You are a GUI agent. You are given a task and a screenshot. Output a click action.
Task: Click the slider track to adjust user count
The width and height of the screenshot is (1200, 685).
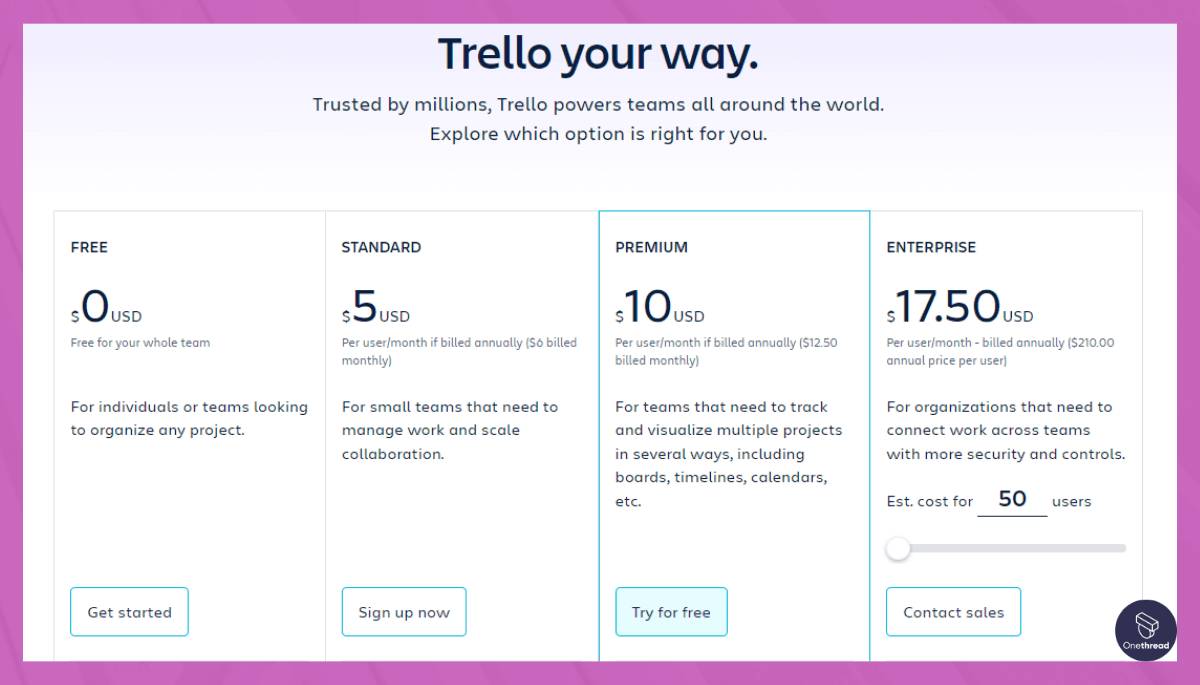click(1010, 548)
